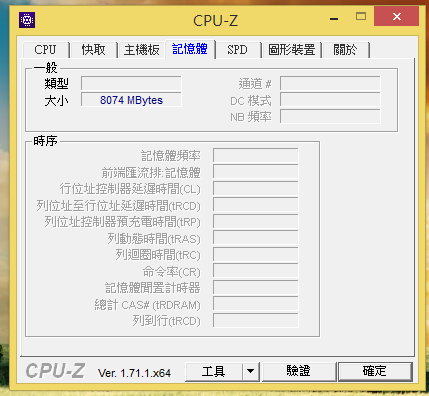The width and height of the screenshot is (429, 396).
Task: Click the NB 頻率 value field
Action: 330,116
